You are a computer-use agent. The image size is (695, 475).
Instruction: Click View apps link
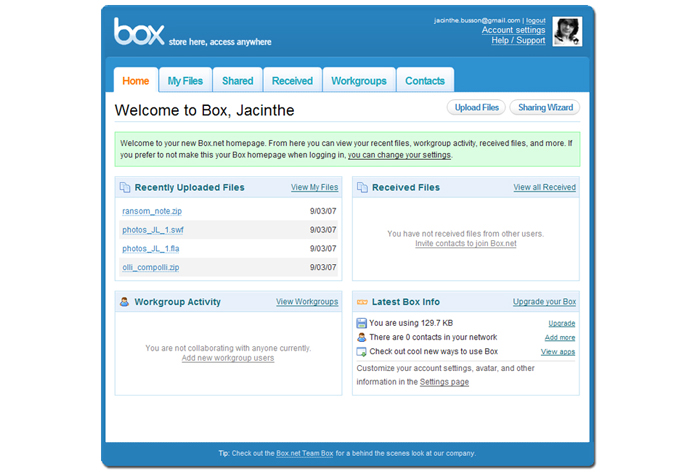558,352
